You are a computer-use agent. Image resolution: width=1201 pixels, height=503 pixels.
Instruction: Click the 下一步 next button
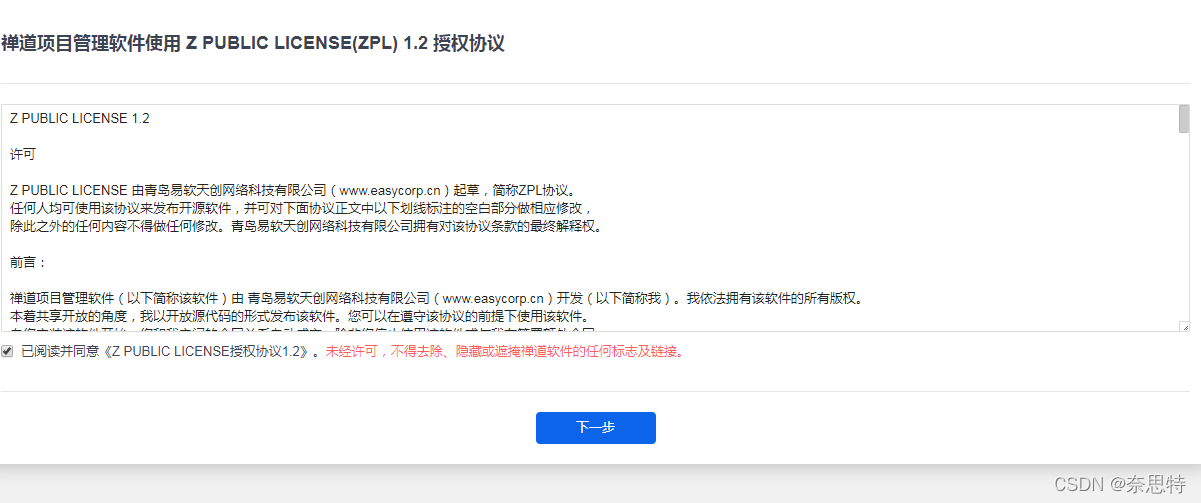[596, 428]
